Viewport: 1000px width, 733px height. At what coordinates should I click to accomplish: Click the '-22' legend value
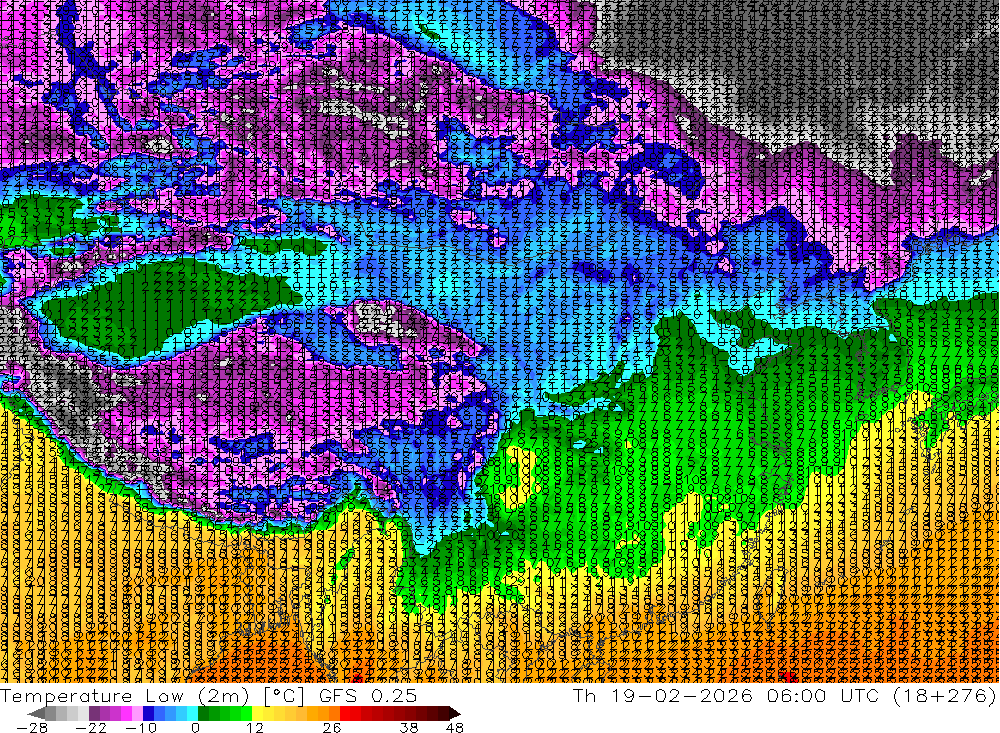[91, 728]
